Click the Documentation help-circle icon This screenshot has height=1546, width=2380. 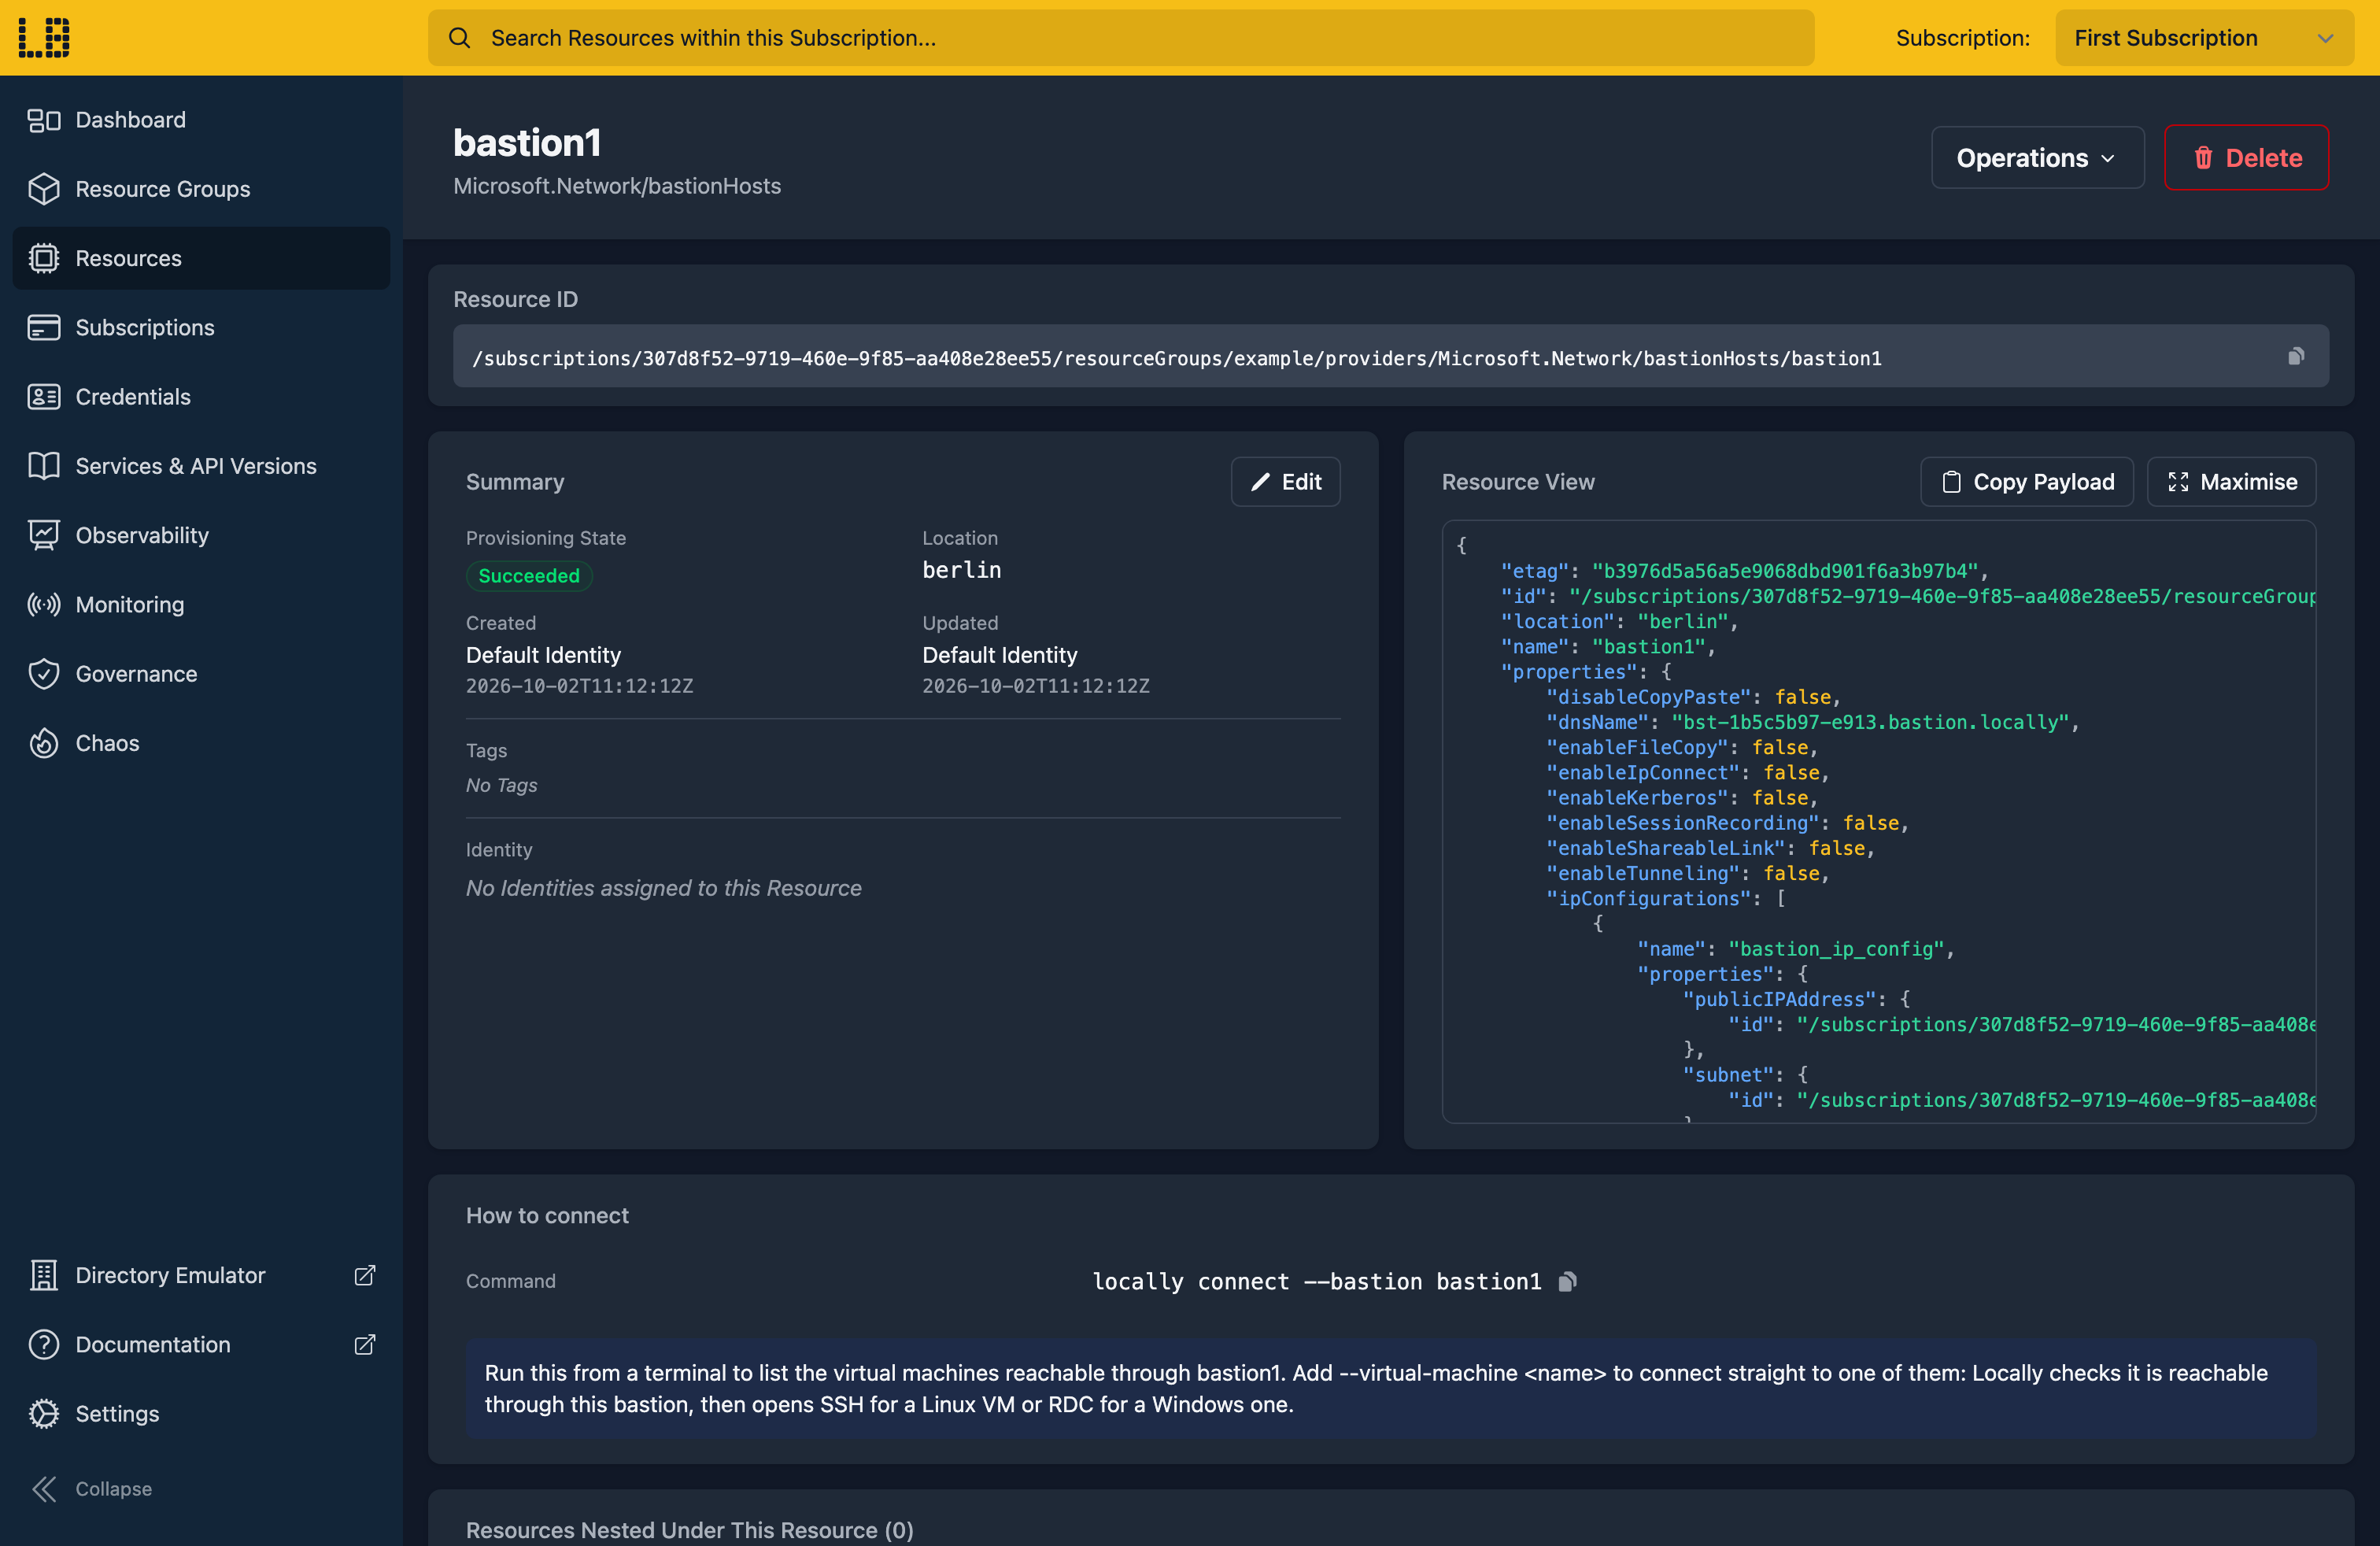(x=44, y=1344)
